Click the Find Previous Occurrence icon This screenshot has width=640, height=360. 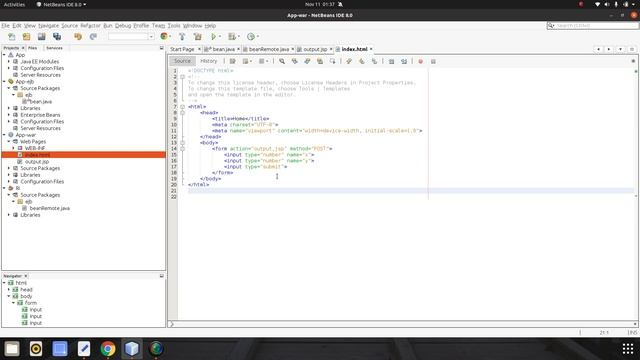[295, 61]
